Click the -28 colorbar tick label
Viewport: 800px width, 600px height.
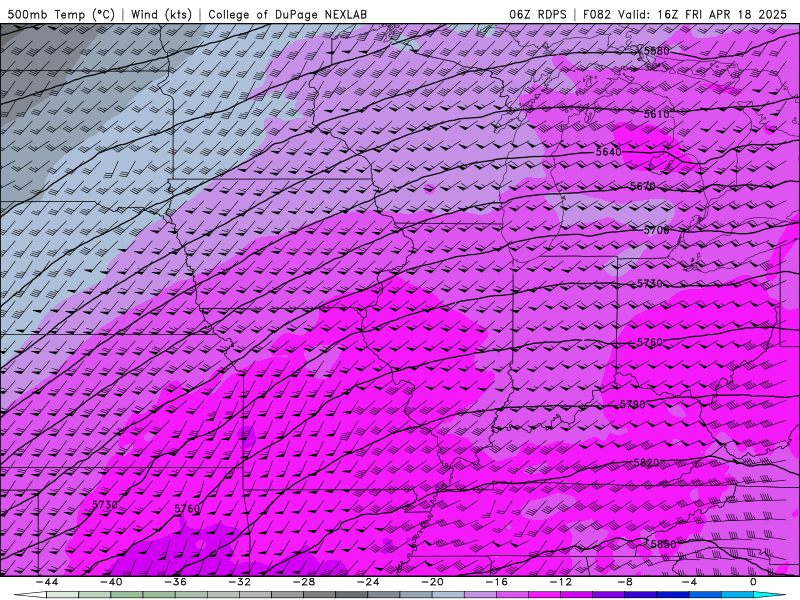click(304, 582)
